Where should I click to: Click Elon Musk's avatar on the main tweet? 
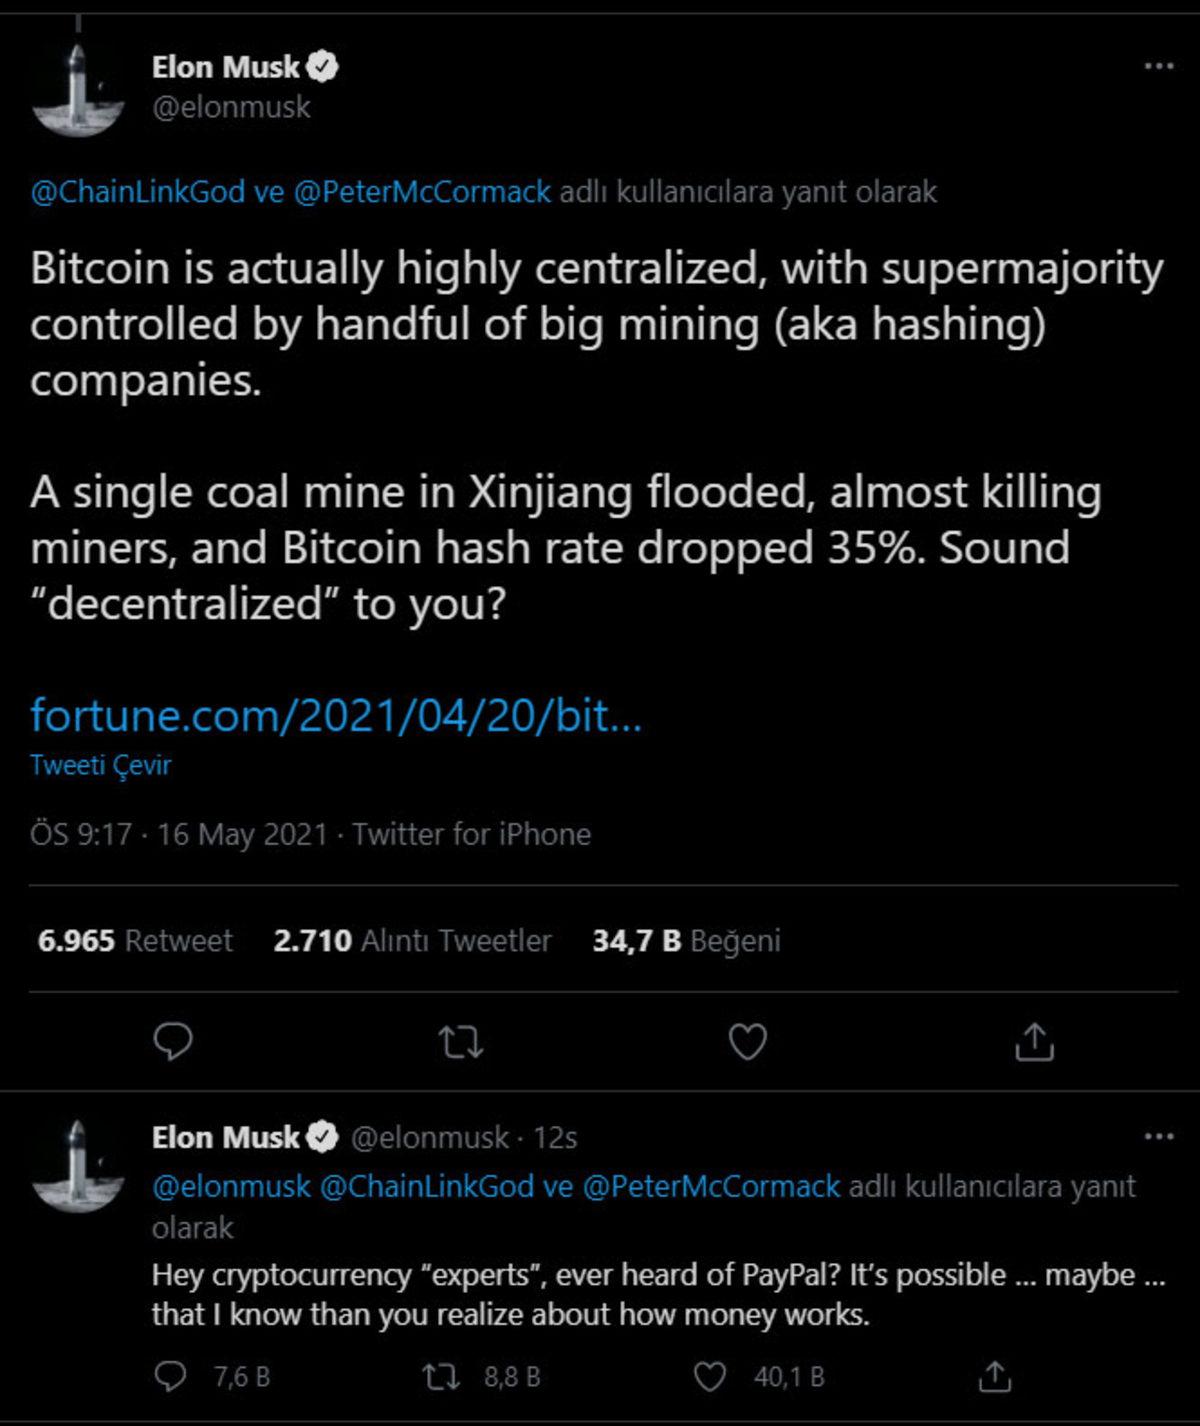click(x=78, y=88)
